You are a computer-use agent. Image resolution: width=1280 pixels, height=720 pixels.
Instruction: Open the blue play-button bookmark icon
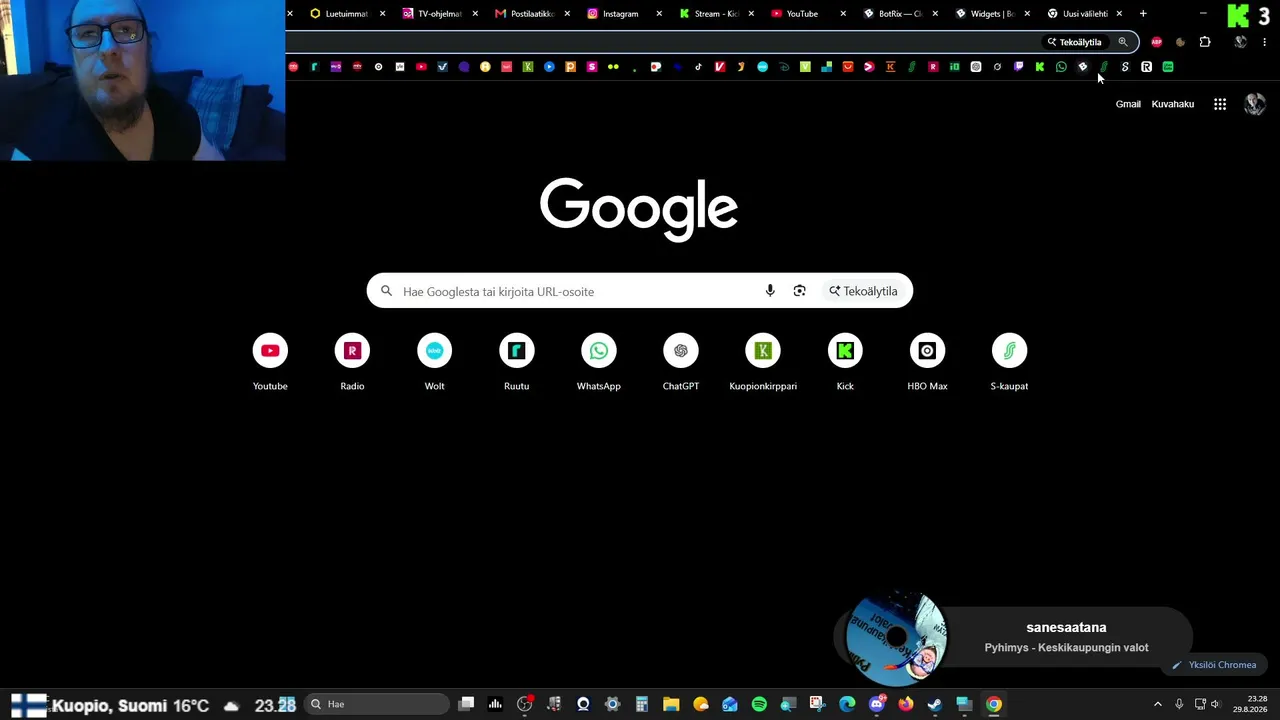[549, 67]
